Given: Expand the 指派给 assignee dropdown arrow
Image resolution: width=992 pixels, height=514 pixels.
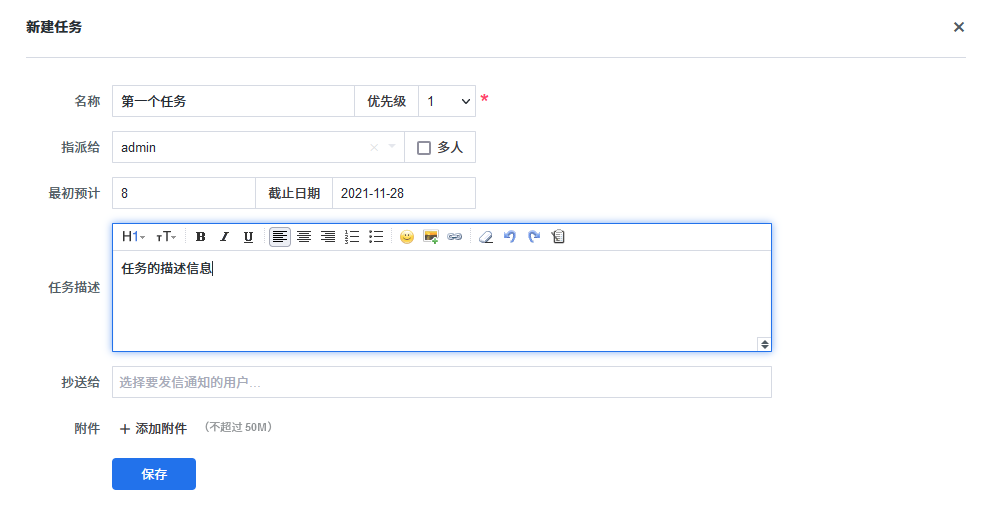Looking at the screenshot, I should (x=392, y=147).
